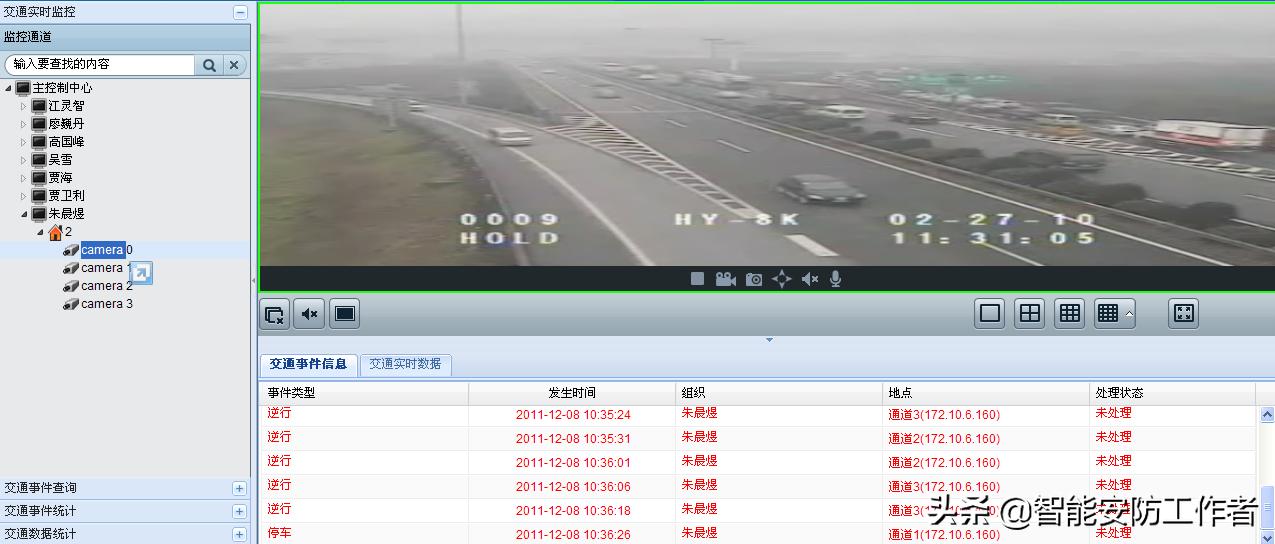Sort by 组织 column header
The width and height of the screenshot is (1275, 544).
[780, 393]
